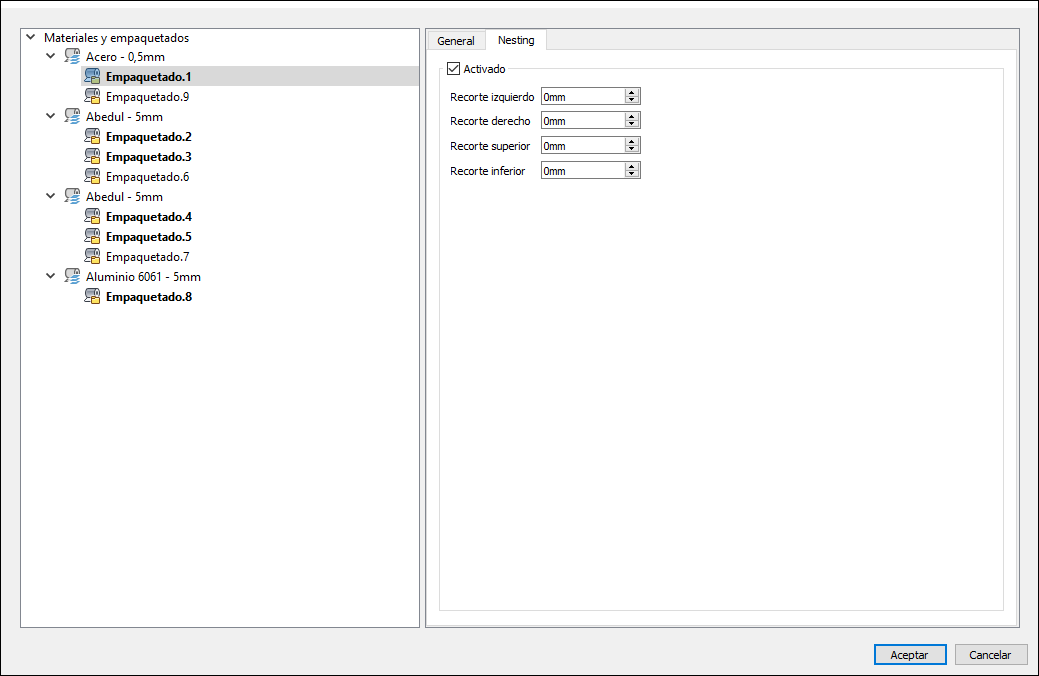Focus the Recorte derecho value field
Screen dimensions: 1039x676
(x=583, y=121)
